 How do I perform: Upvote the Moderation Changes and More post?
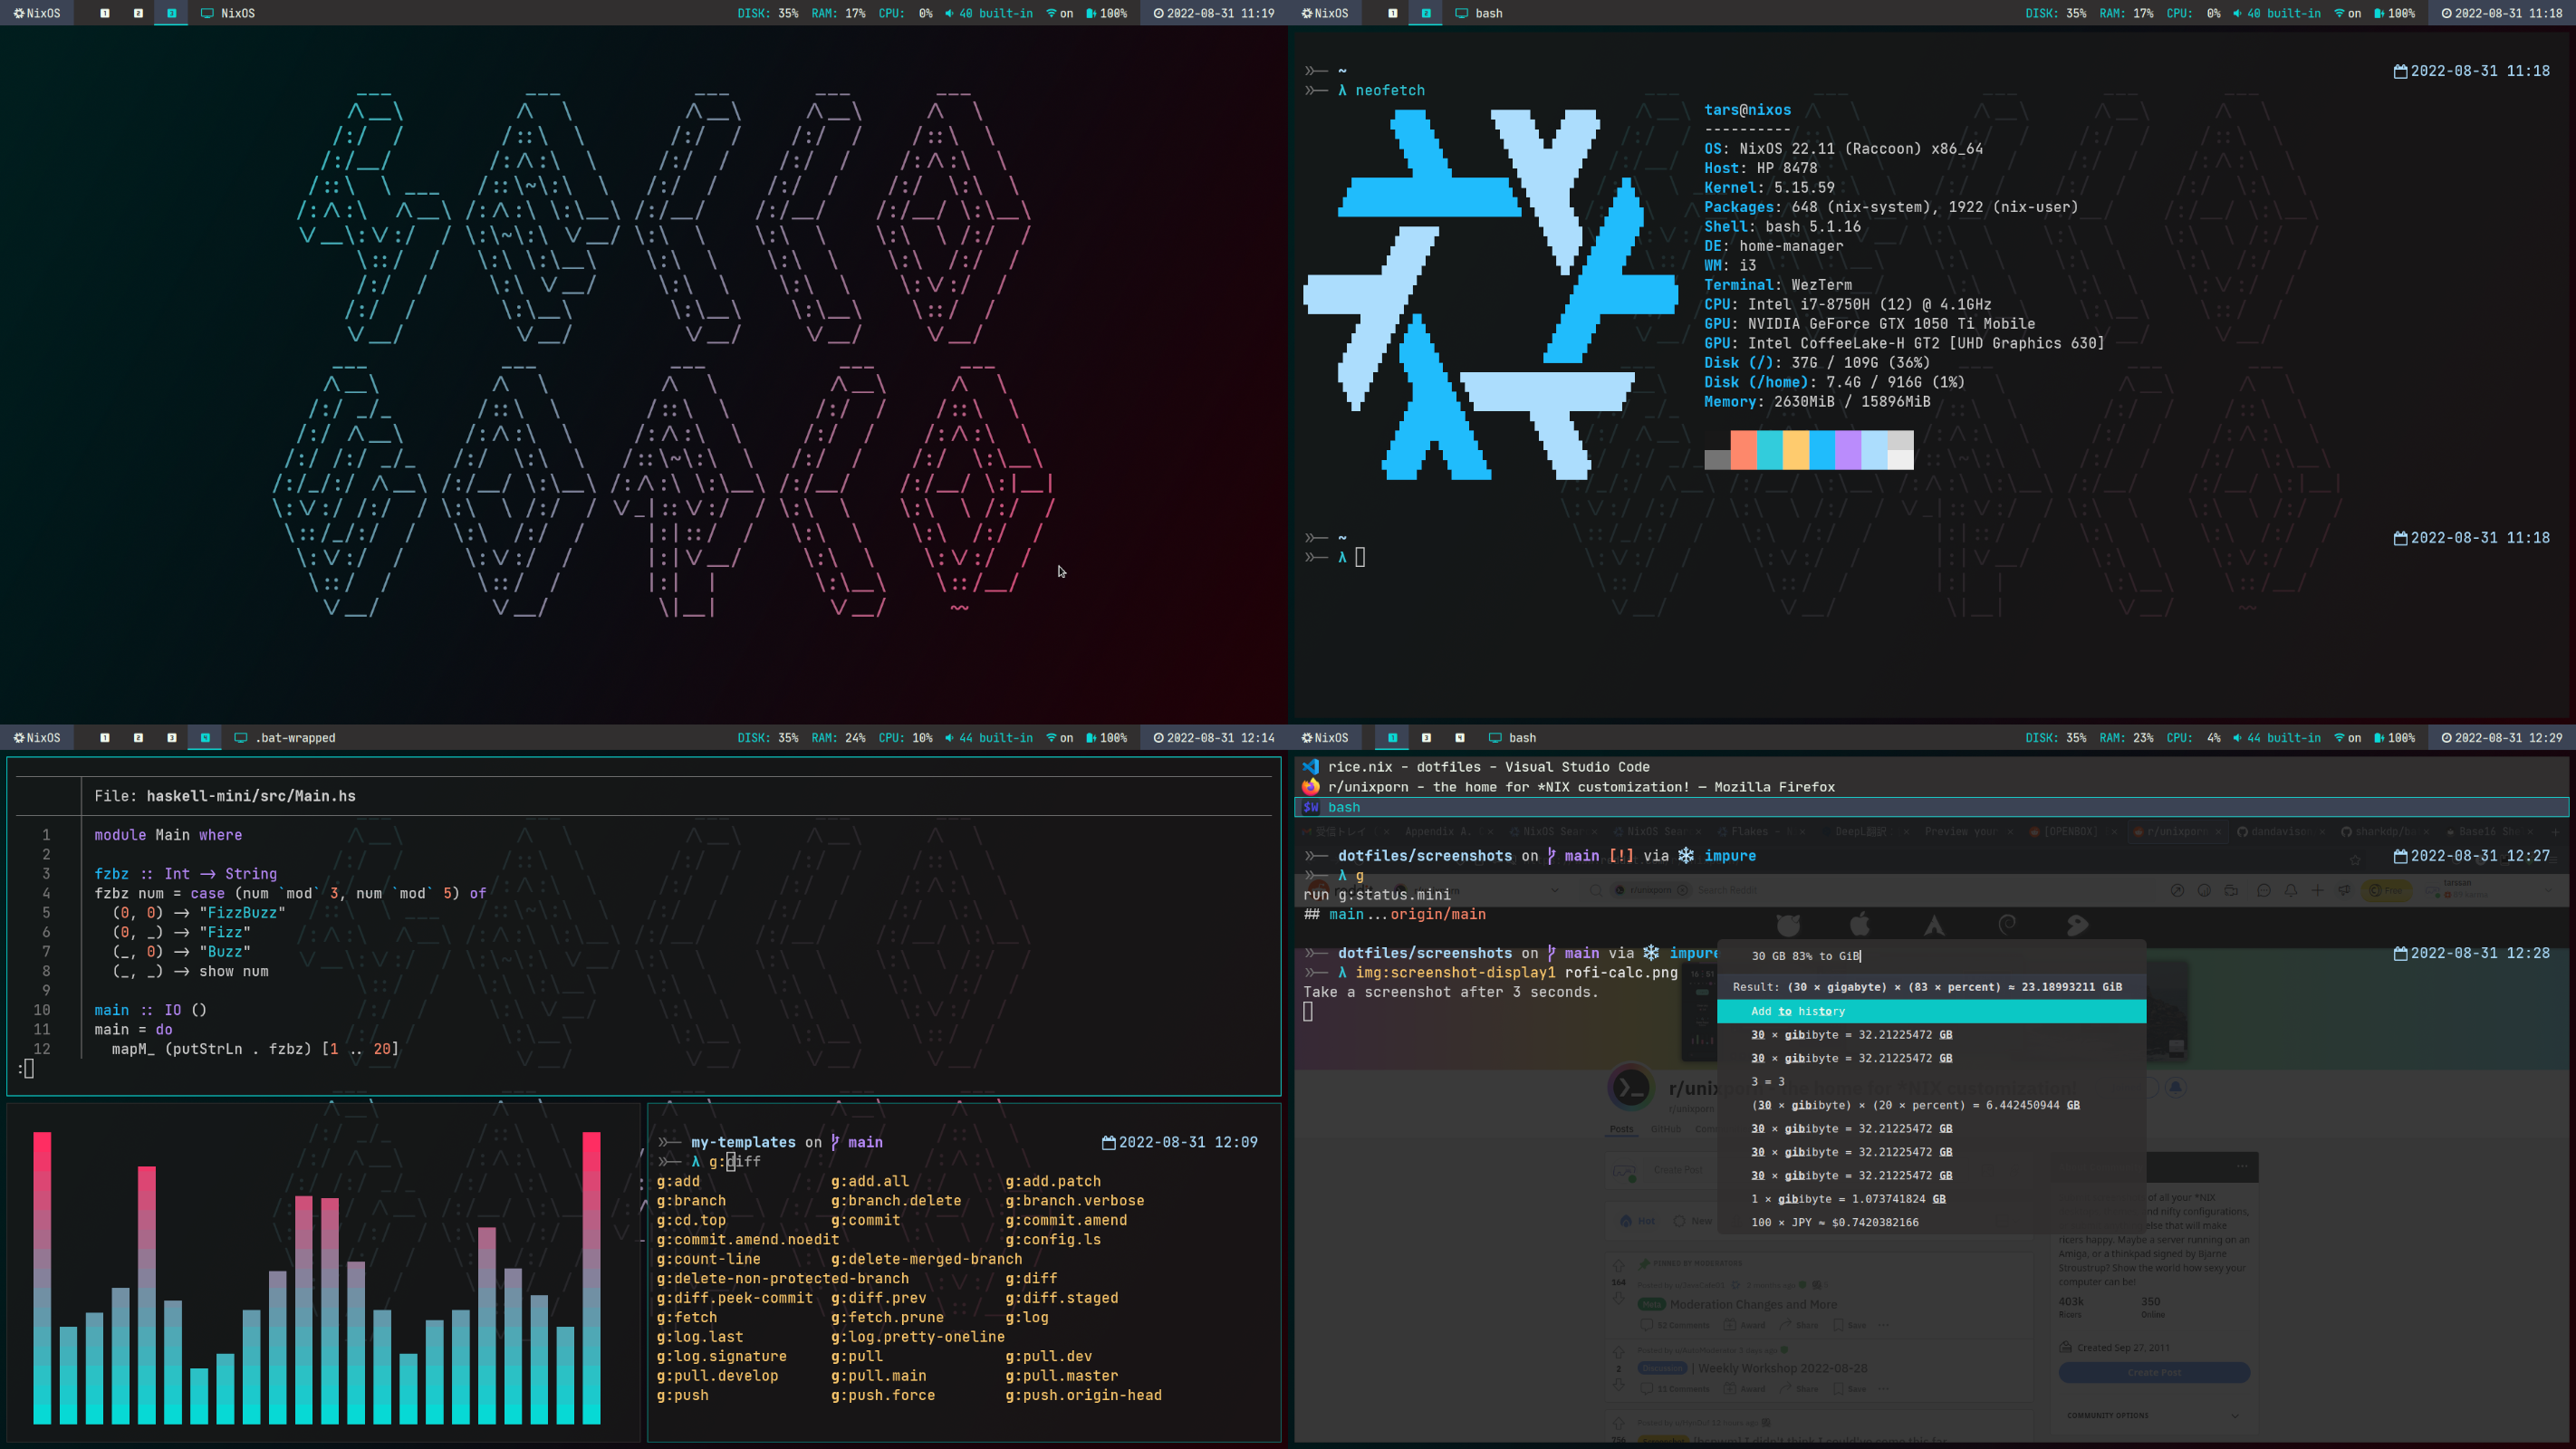click(x=1618, y=1265)
